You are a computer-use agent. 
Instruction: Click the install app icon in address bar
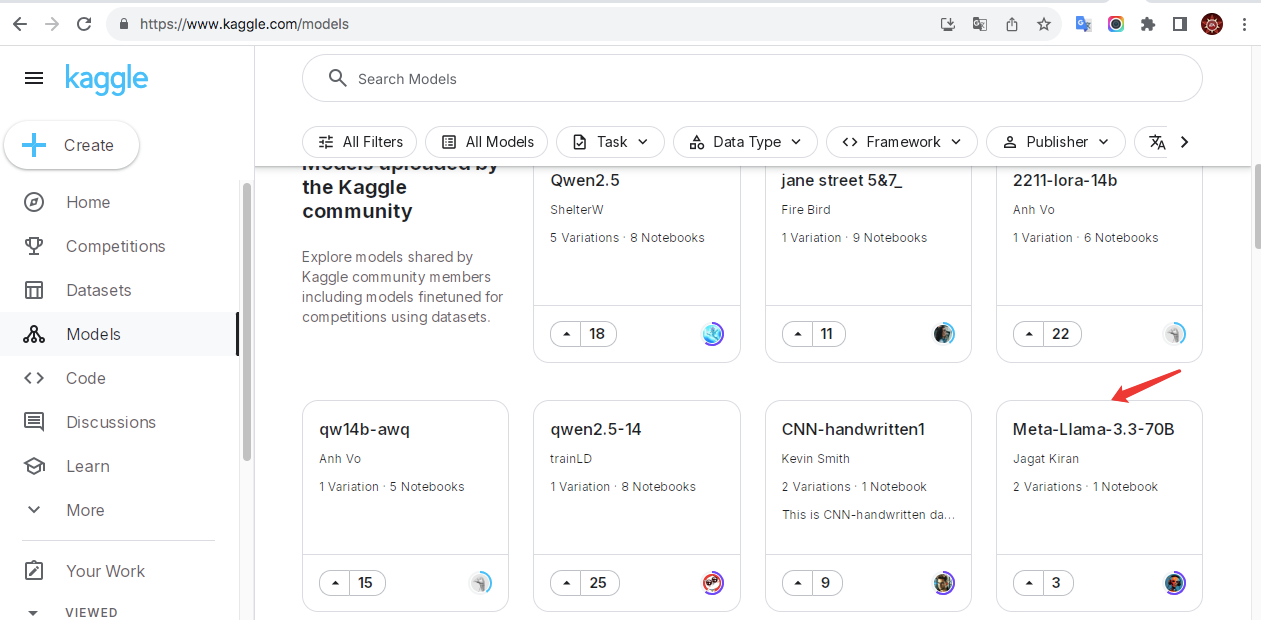[x=948, y=24]
